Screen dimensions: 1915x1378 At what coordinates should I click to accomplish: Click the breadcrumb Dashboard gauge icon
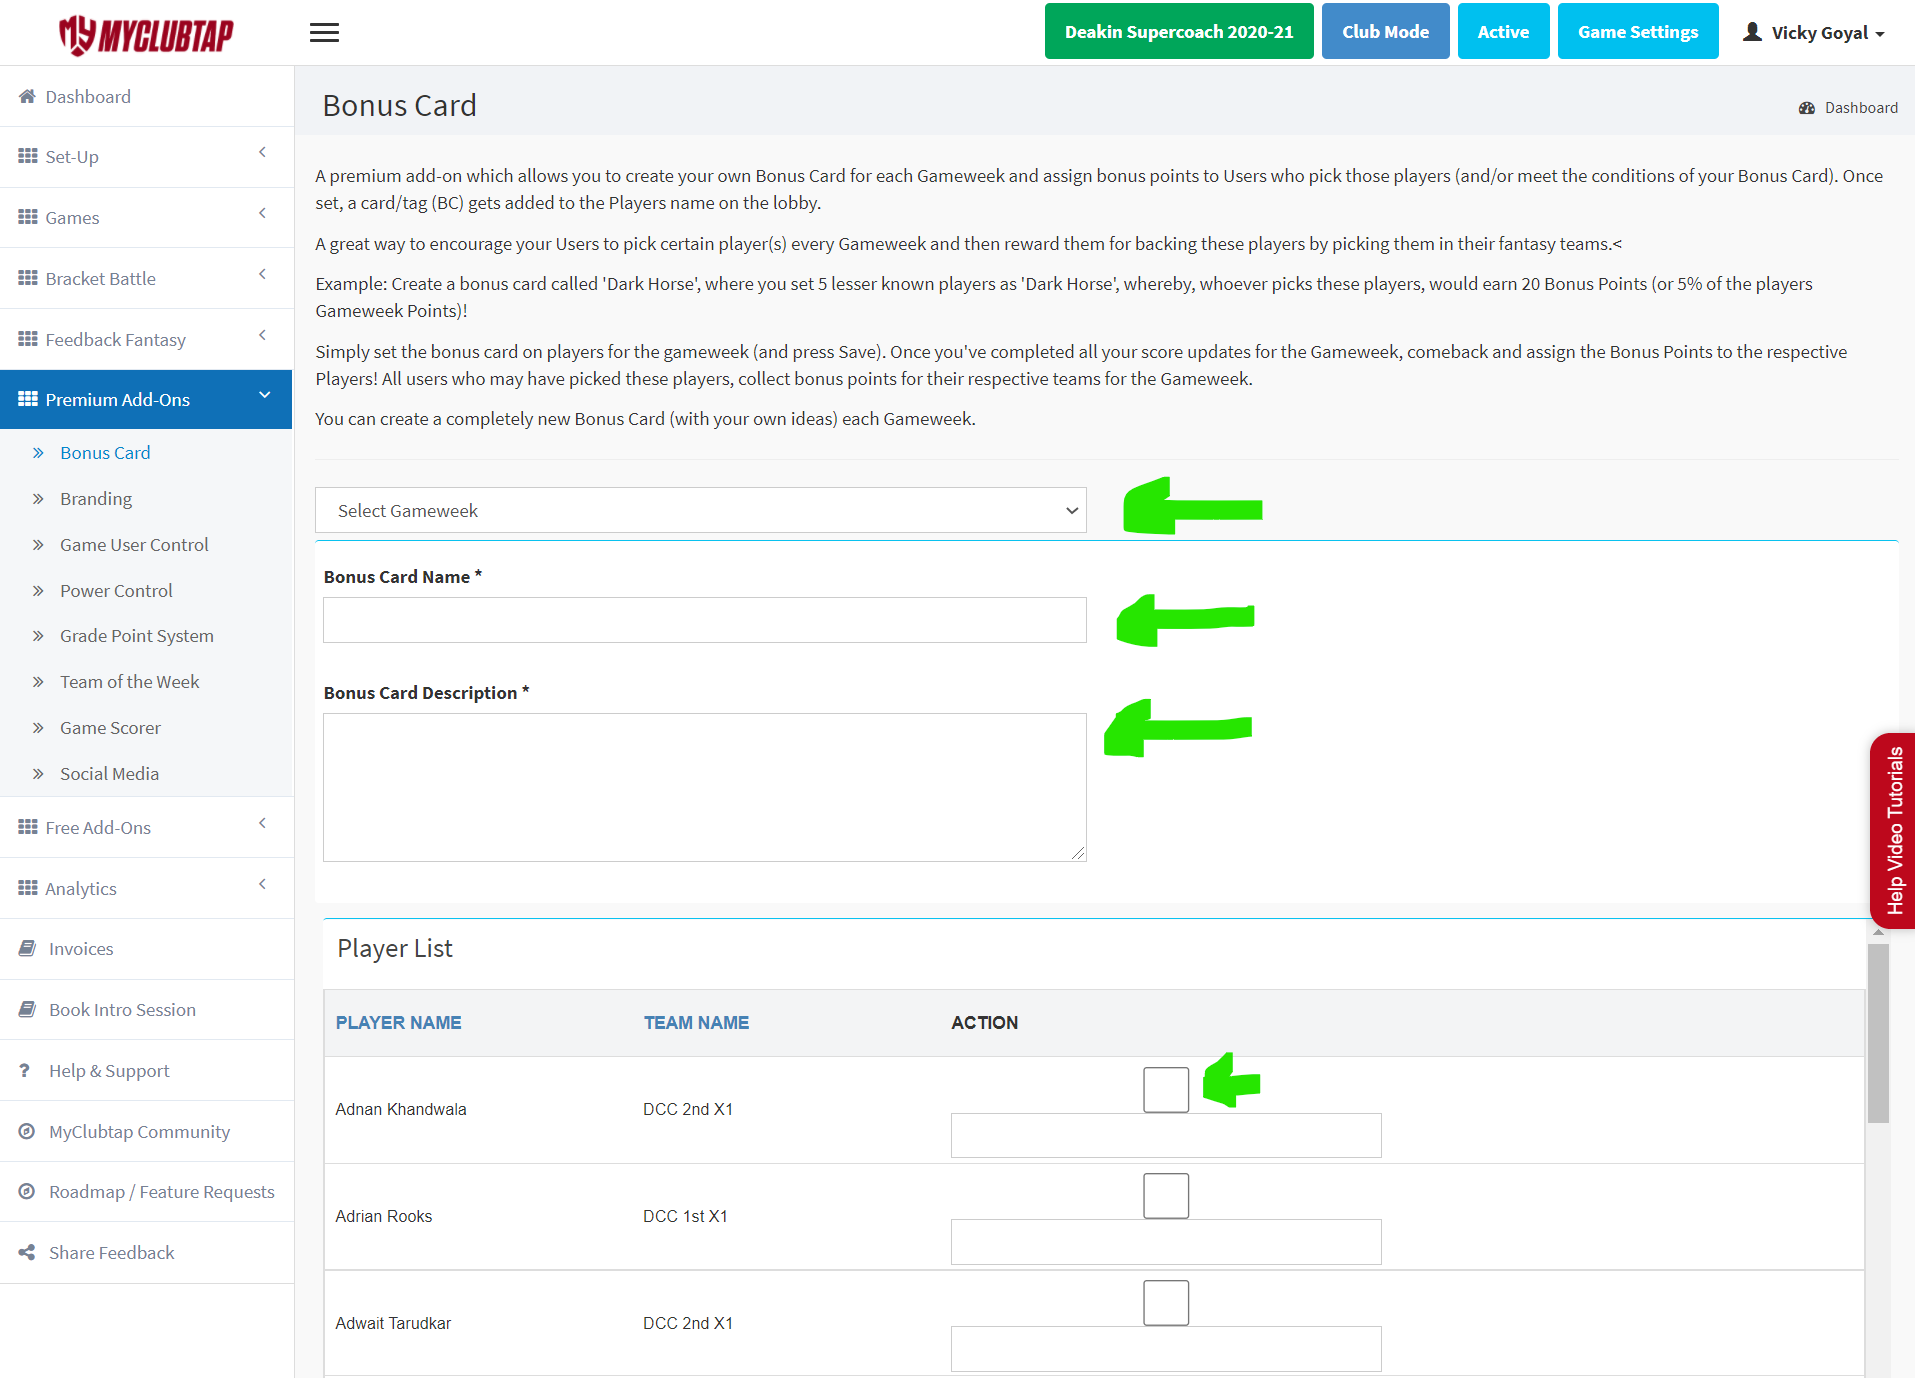(x=1806, y=108)
